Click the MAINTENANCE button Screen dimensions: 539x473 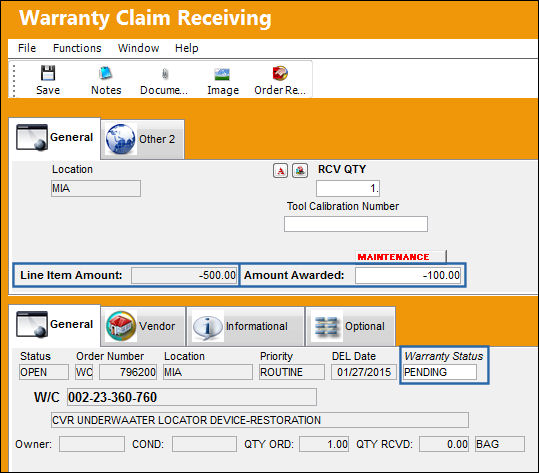(x=400, y=257)
